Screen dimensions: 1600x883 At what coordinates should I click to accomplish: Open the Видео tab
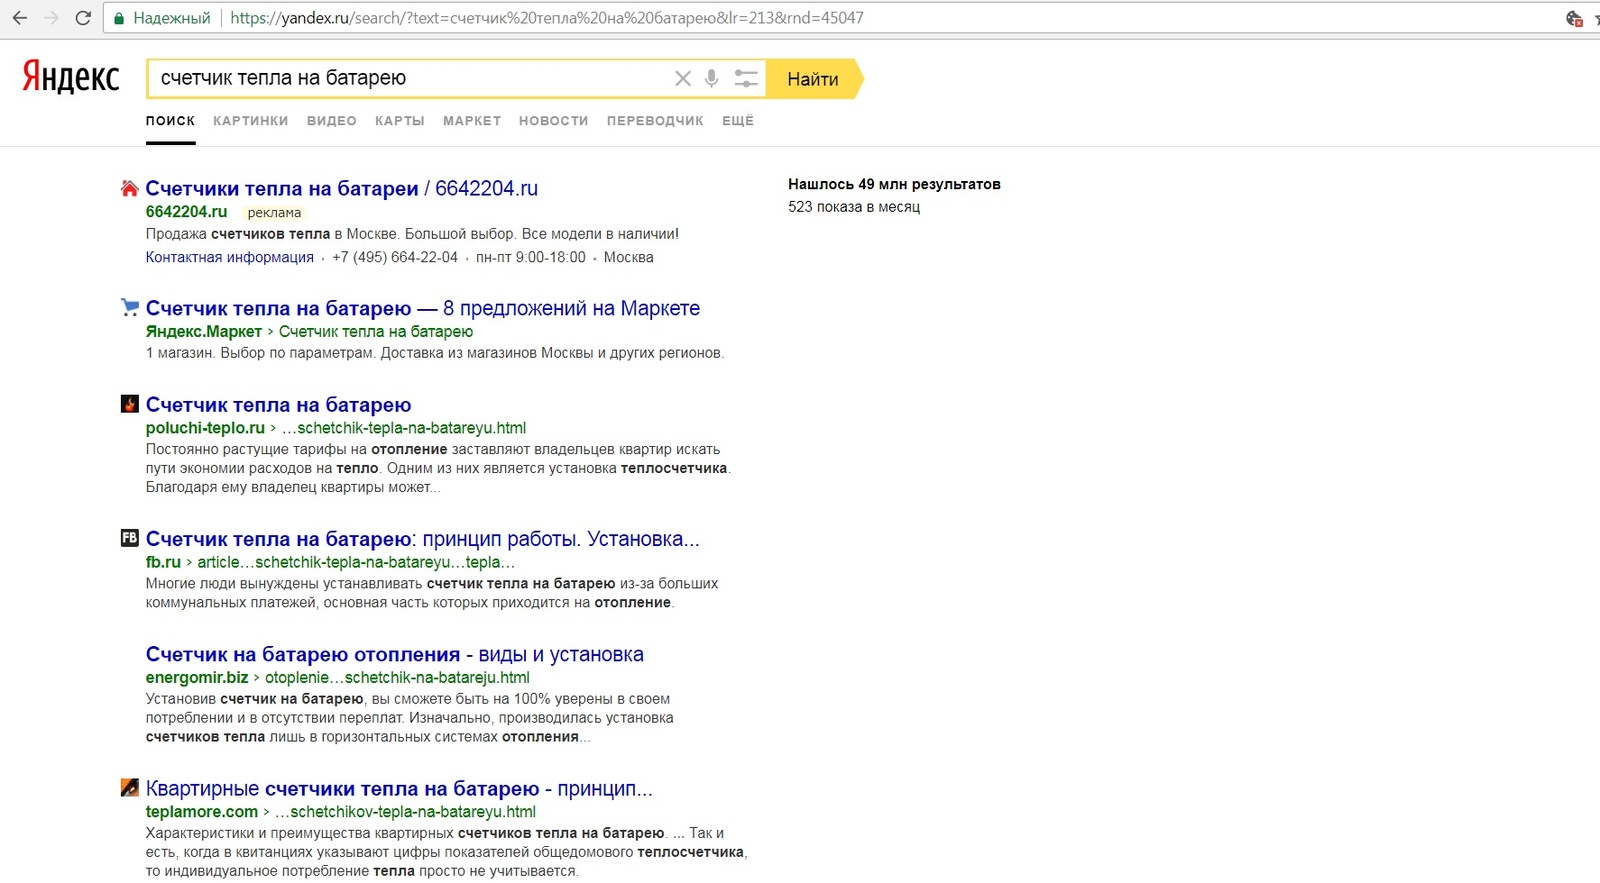(x=331, y=121)
